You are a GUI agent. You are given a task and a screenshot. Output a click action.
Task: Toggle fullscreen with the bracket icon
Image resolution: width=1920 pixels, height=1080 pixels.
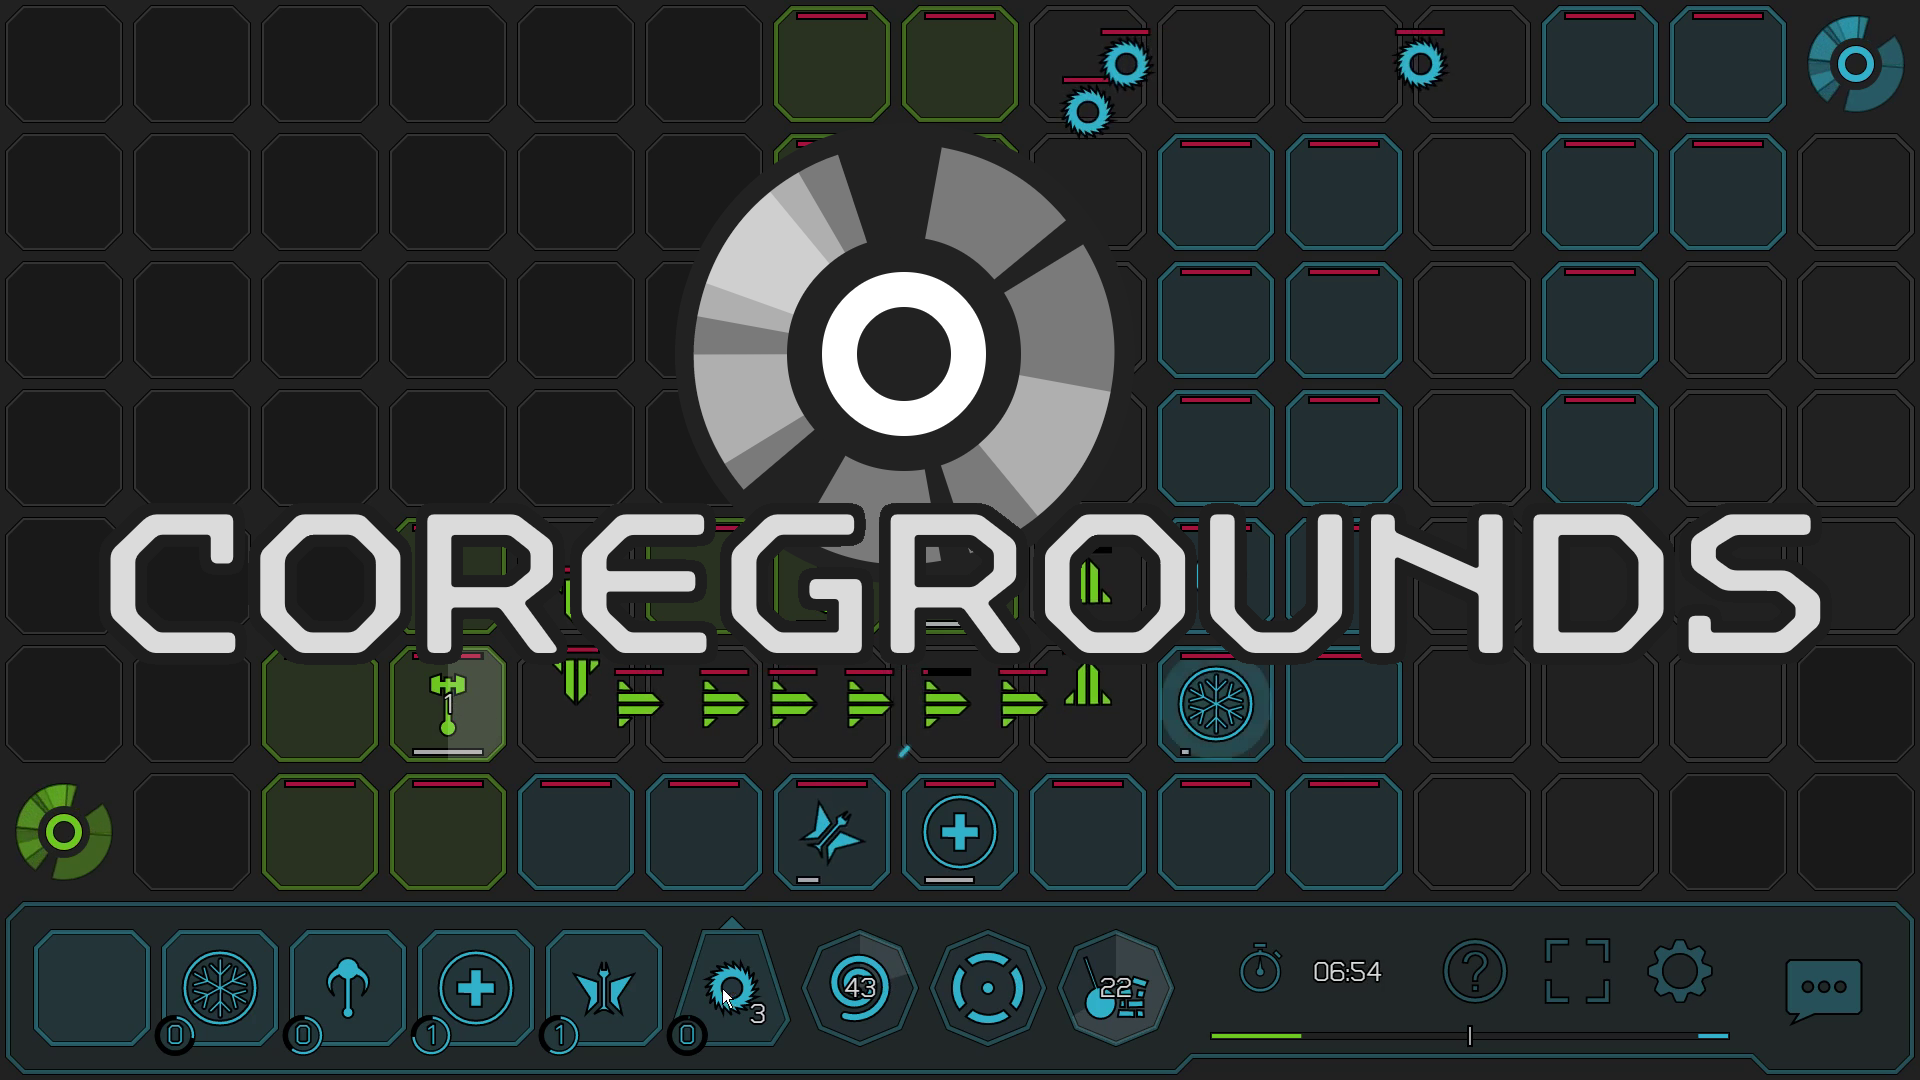pos(1575,971)
